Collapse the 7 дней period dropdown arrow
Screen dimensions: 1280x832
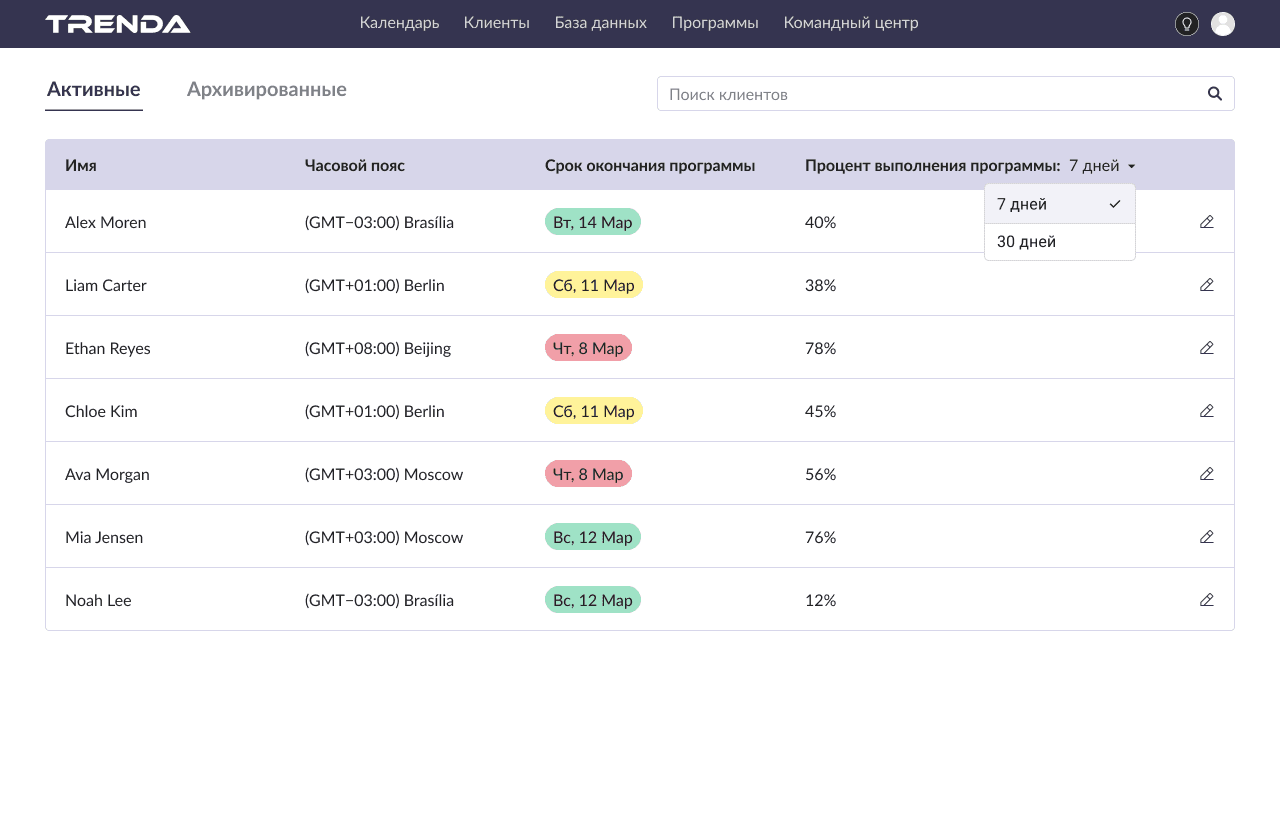1131,166
